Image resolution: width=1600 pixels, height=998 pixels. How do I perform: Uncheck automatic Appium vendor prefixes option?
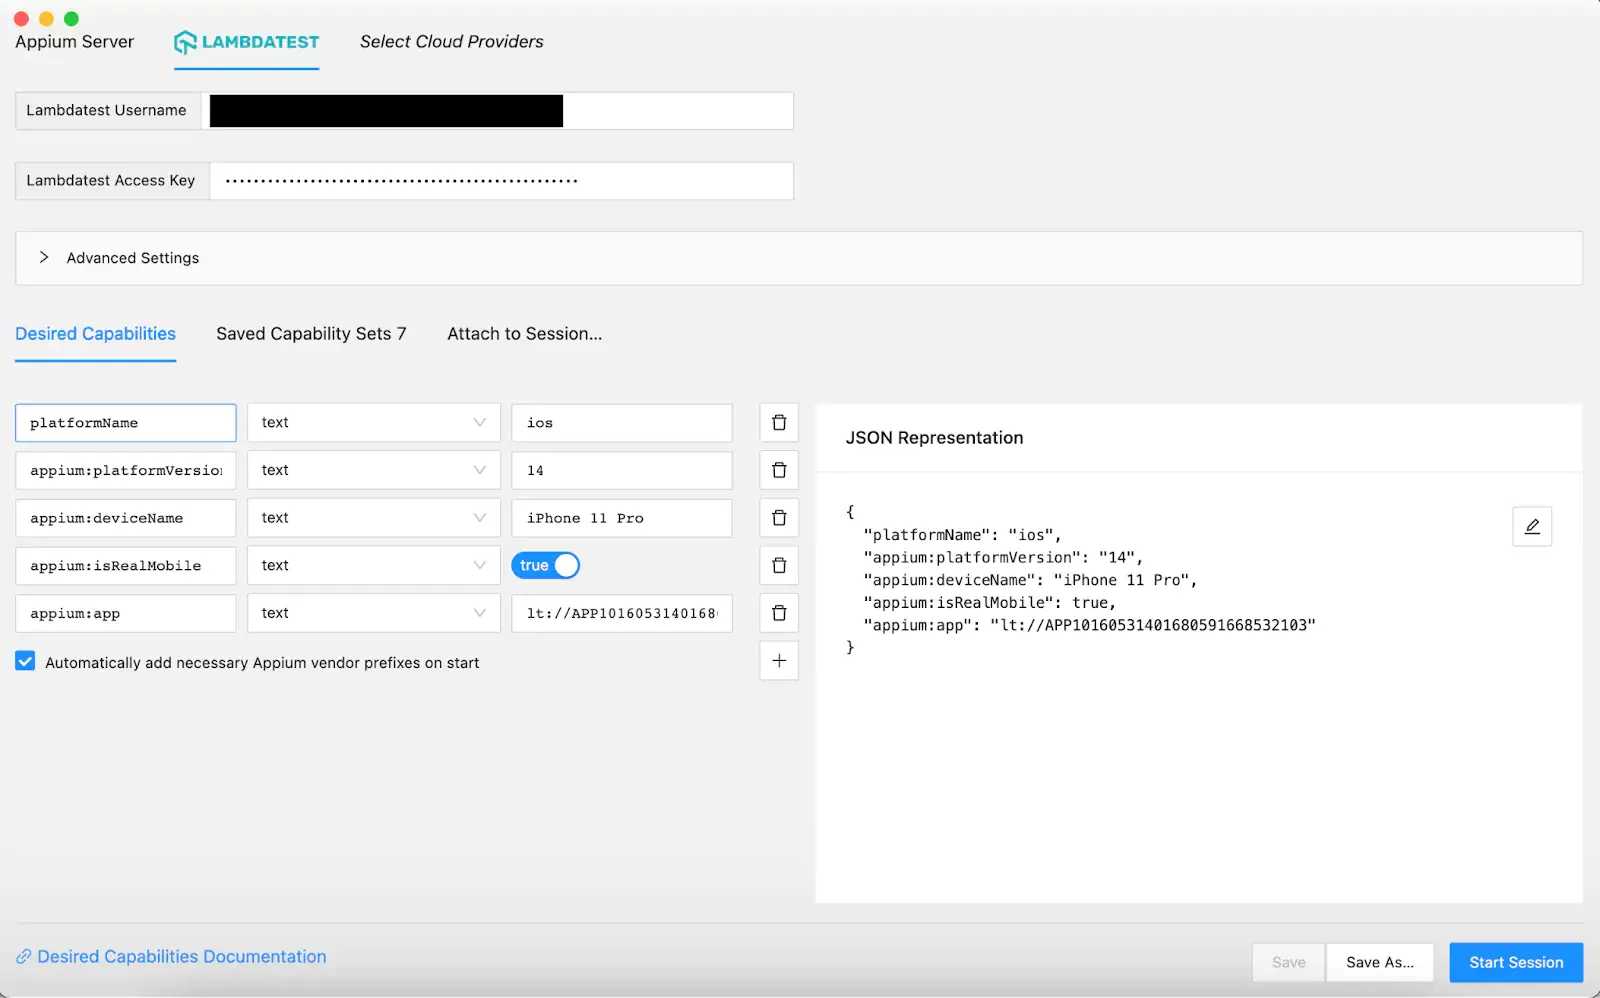tap(25, 661)
